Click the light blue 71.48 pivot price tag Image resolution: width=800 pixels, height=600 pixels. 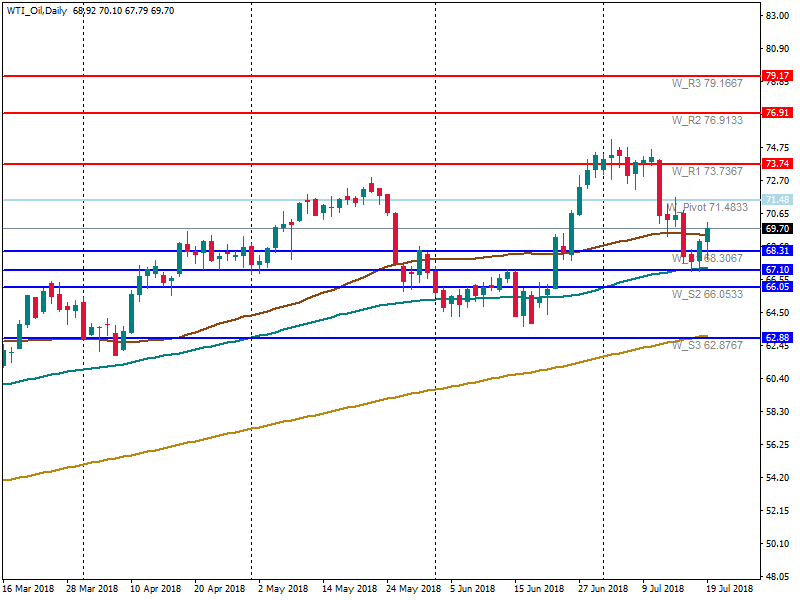tap(777, 200)
